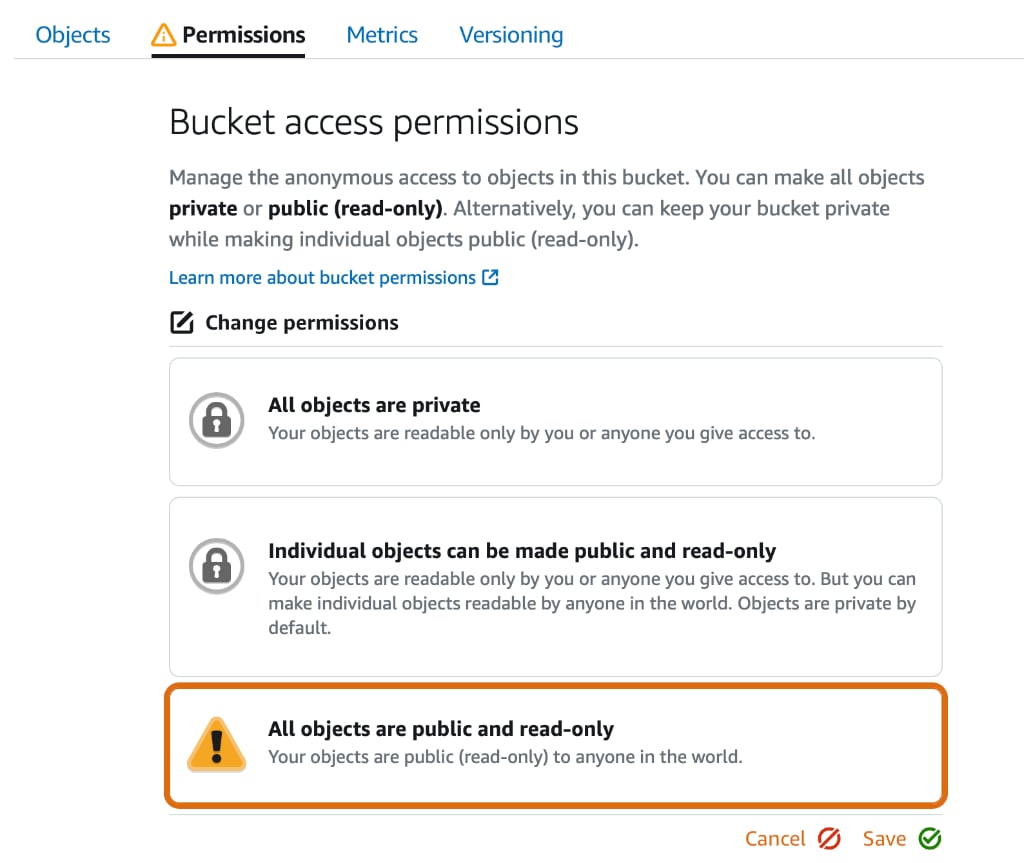Switch to the Versioning tab
Image resolution: width=1024 pixels, height=863 pixels.
pyautogui.click(x=510, y=34)
